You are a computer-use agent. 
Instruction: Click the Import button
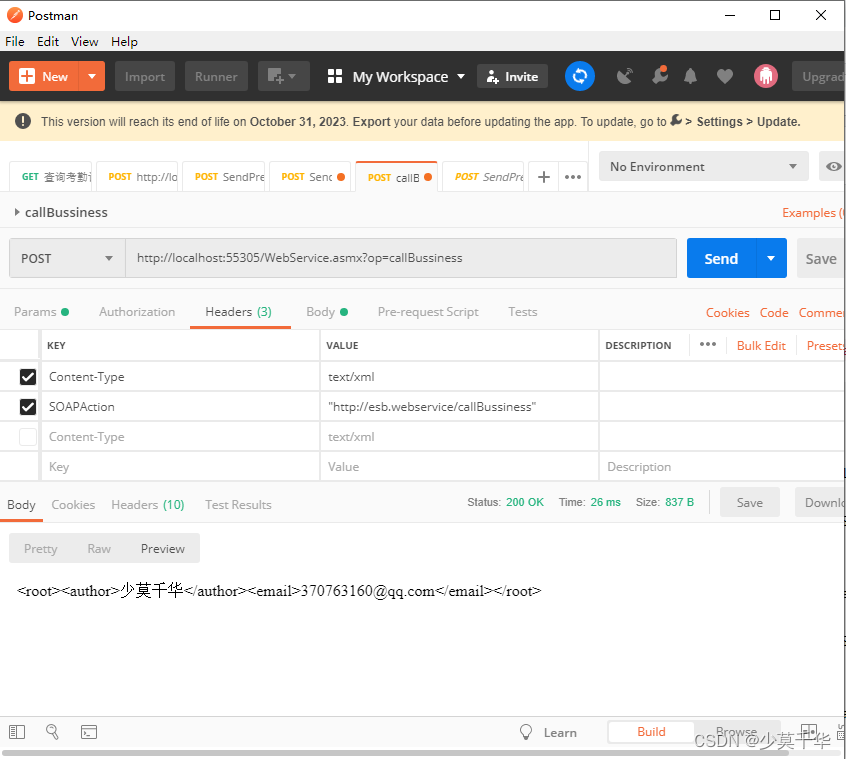[x=145, y=76]
